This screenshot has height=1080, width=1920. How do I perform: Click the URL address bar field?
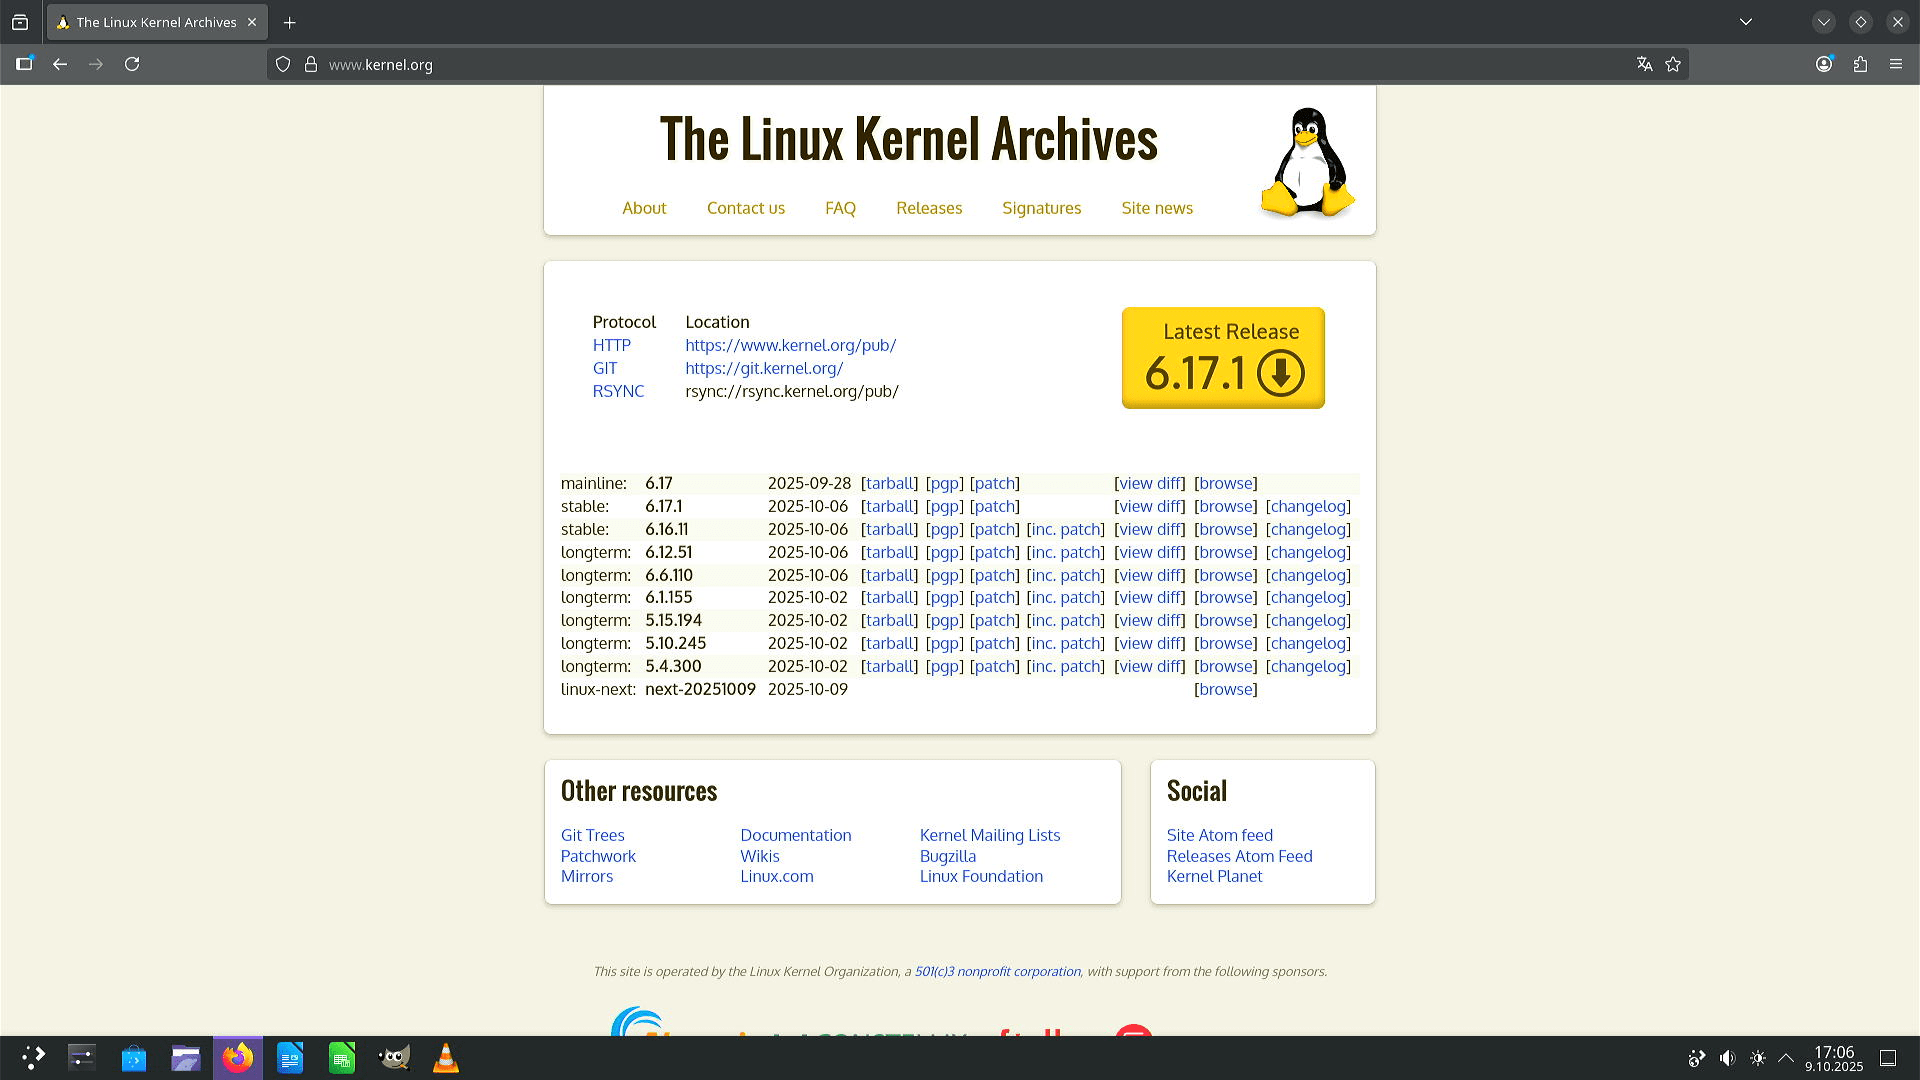(900, 64)
